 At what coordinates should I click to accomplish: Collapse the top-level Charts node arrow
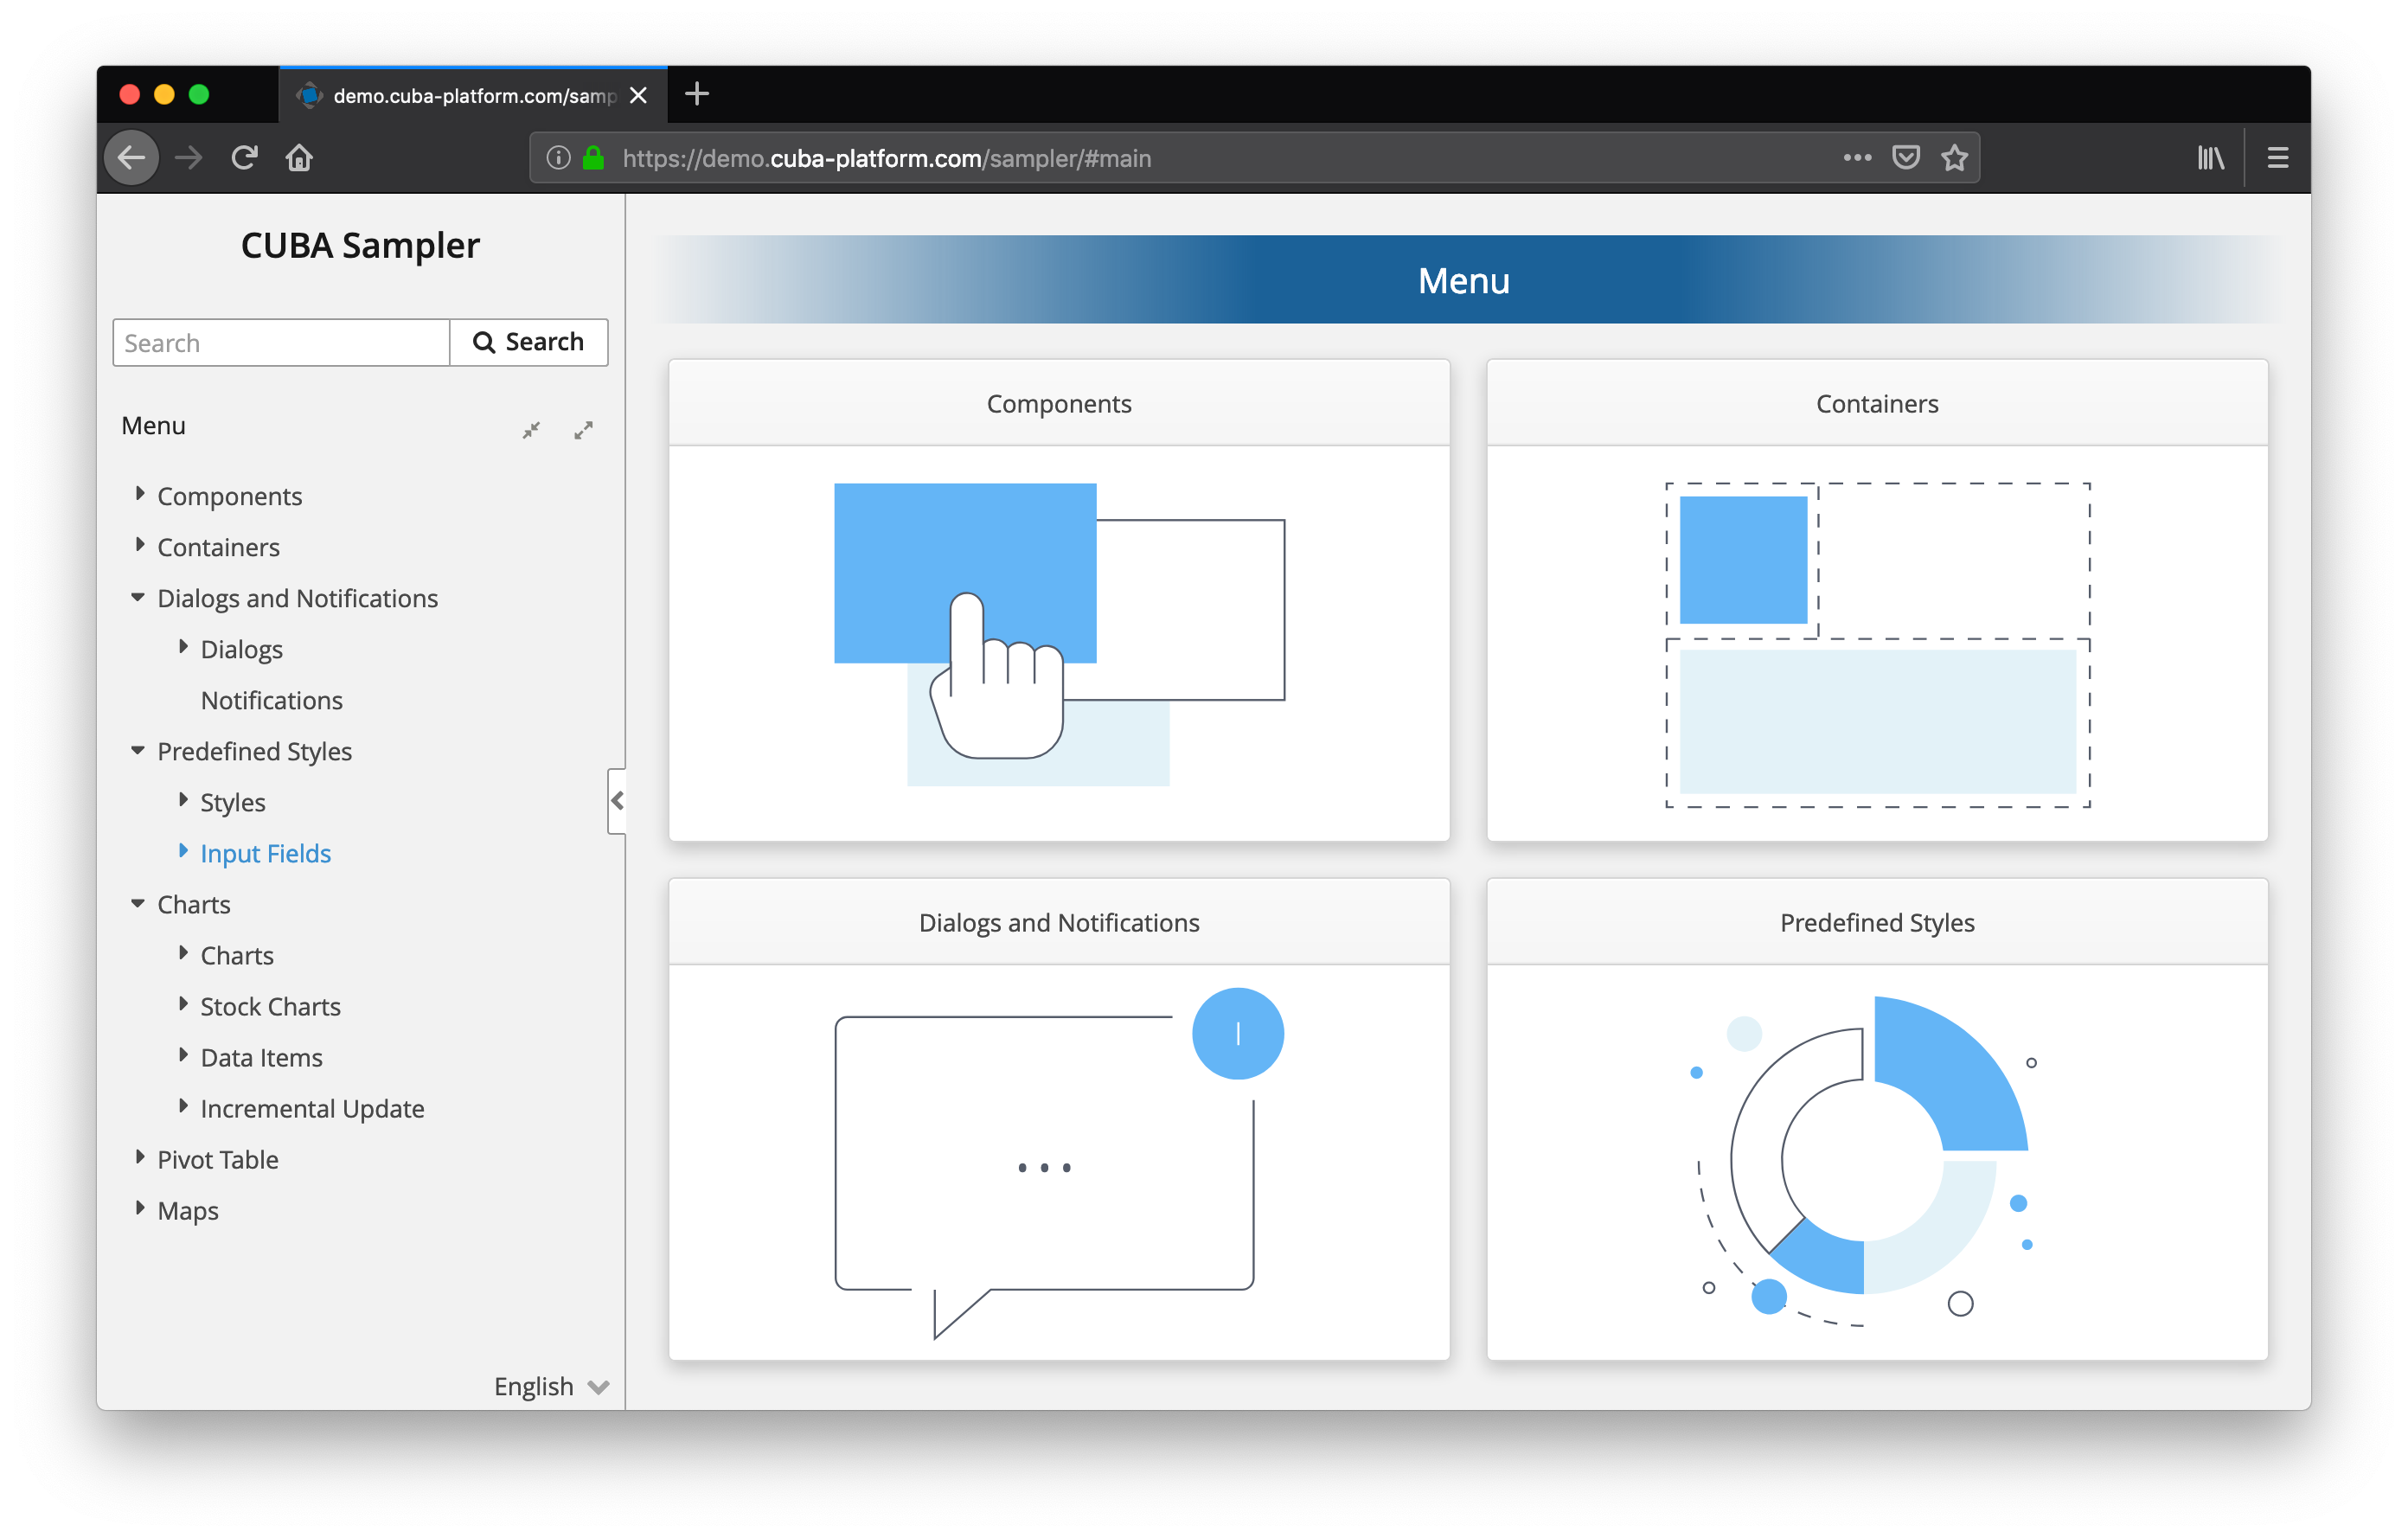click(138, 903)
